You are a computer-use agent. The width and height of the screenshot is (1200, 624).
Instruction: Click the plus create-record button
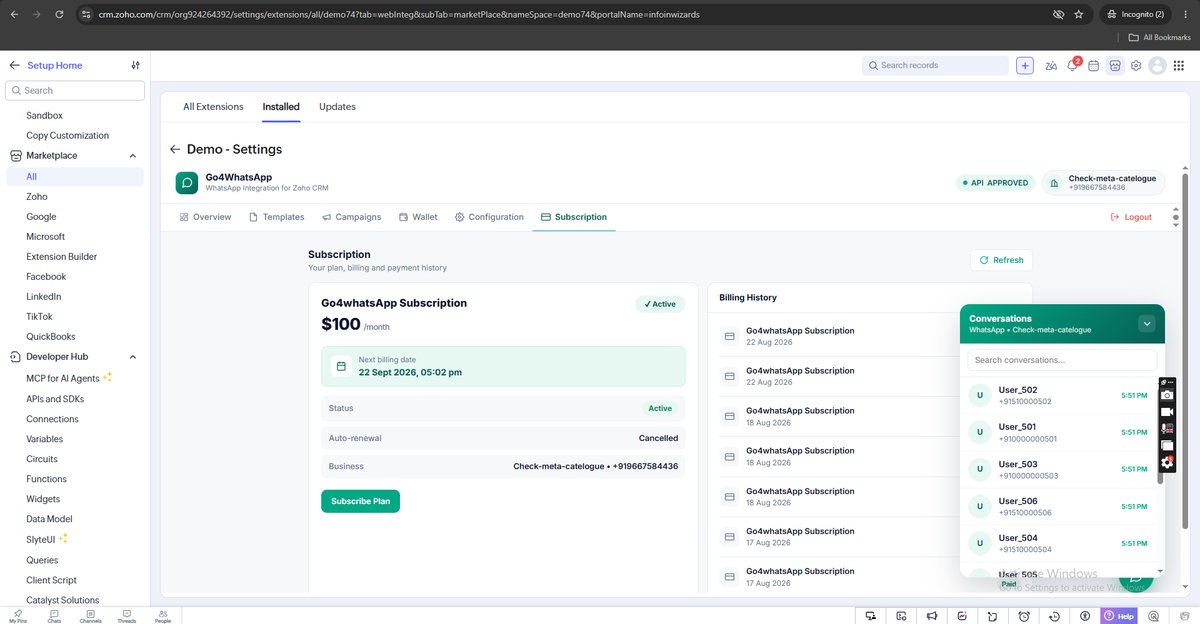[x=1025, y=66]
